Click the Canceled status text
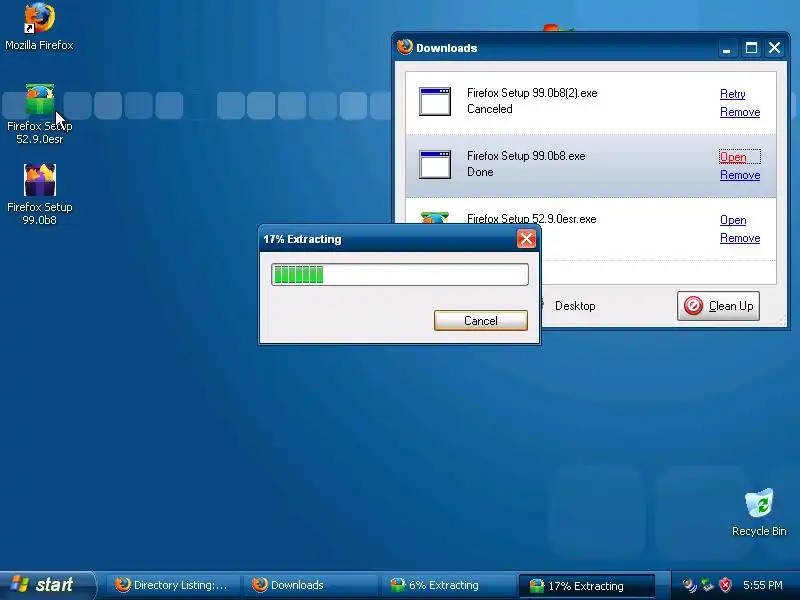The height and width of the screenshot is (600, 800). pyautogui.click(x=490, y=109)
